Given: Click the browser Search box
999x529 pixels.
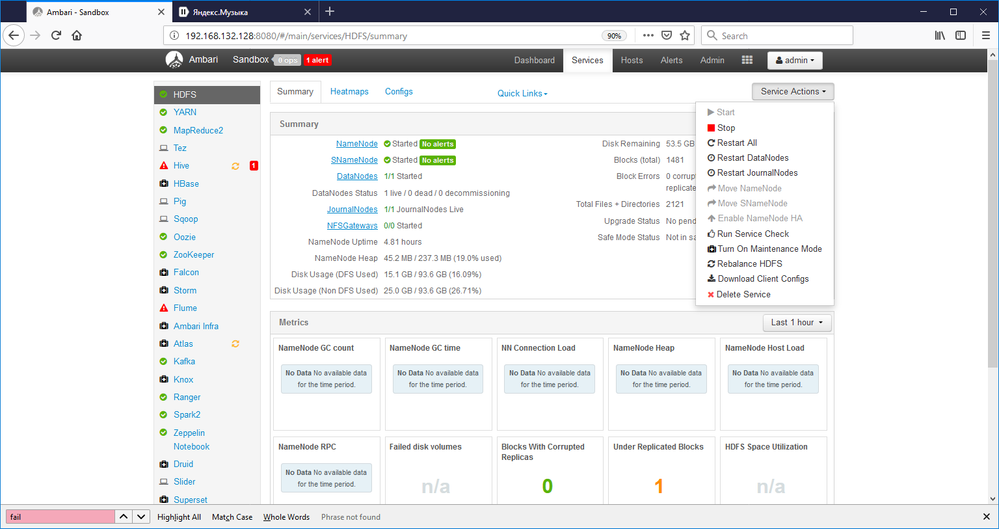Looking at the screenshot, I should click(x=777, y=36).
